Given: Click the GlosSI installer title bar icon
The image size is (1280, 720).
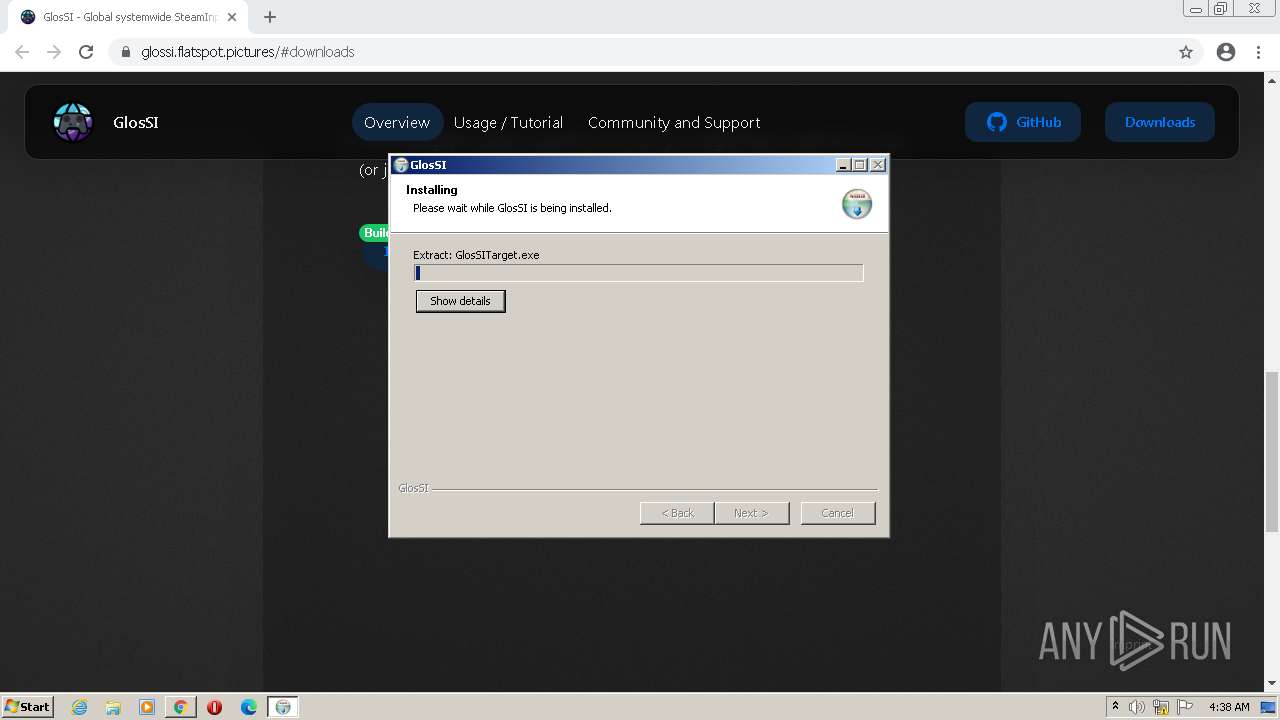Looking at the screenshot, I should (401, 165).
